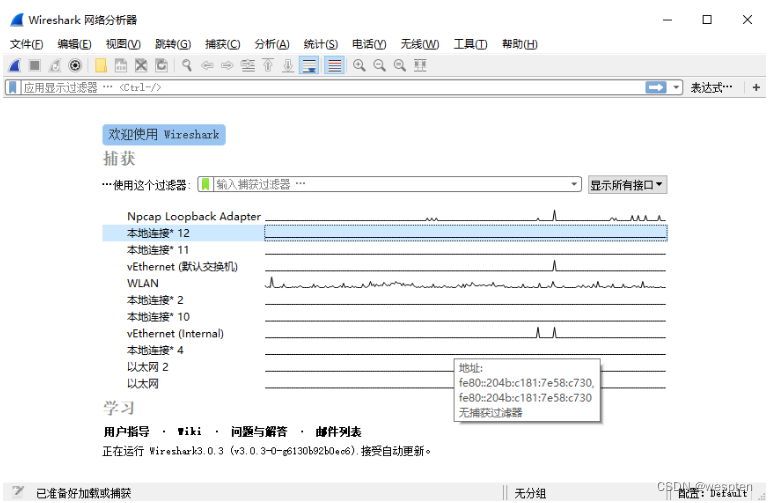The height and width of the screenshot is (503, 768).
Task: Open the 帮助(H) menu
Action: [x=520, y=45]
